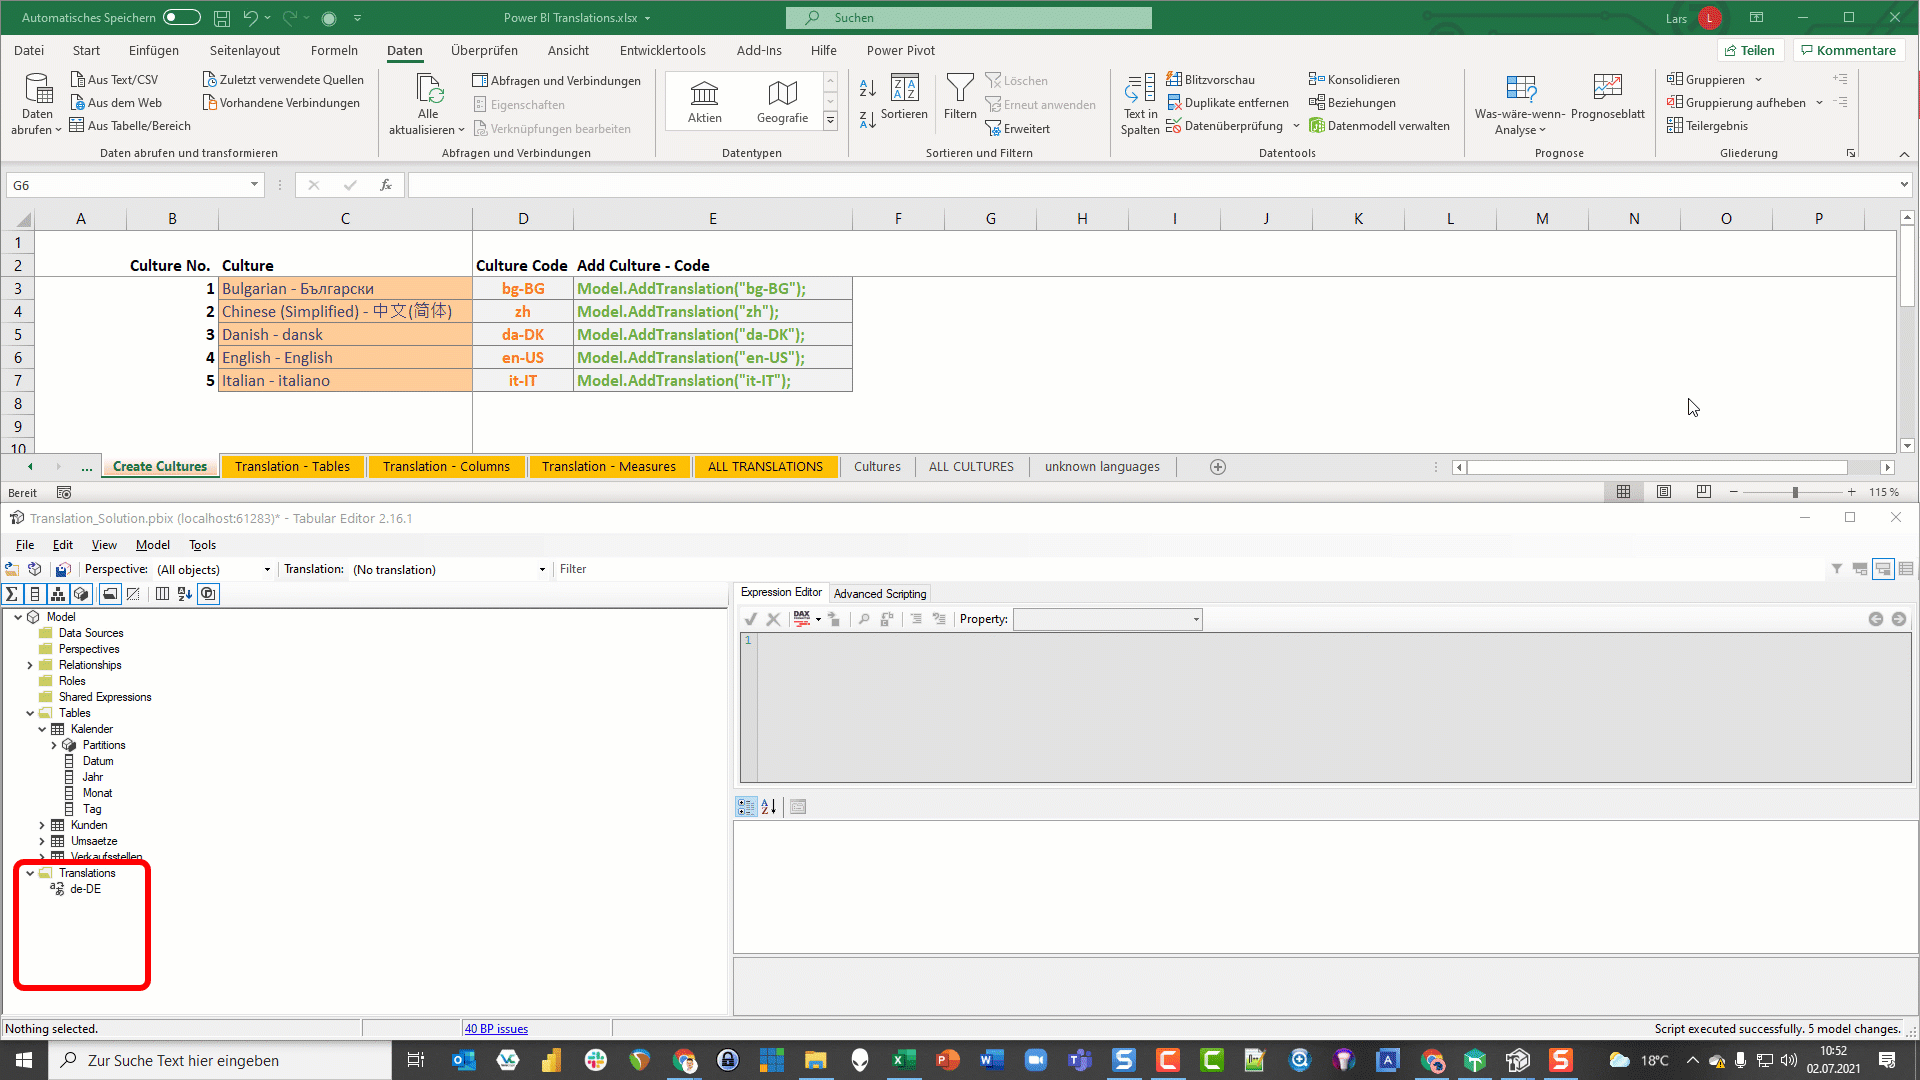Image resolution: width=1920 pixels, height=1080 pixels.
Task: Click the DAX formatter icon
Action: click(x=802, y=619)
